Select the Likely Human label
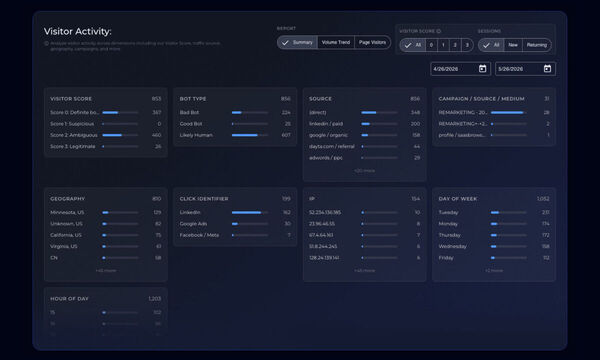The height and width of the screenshot is (360, 600). point(196,135)
